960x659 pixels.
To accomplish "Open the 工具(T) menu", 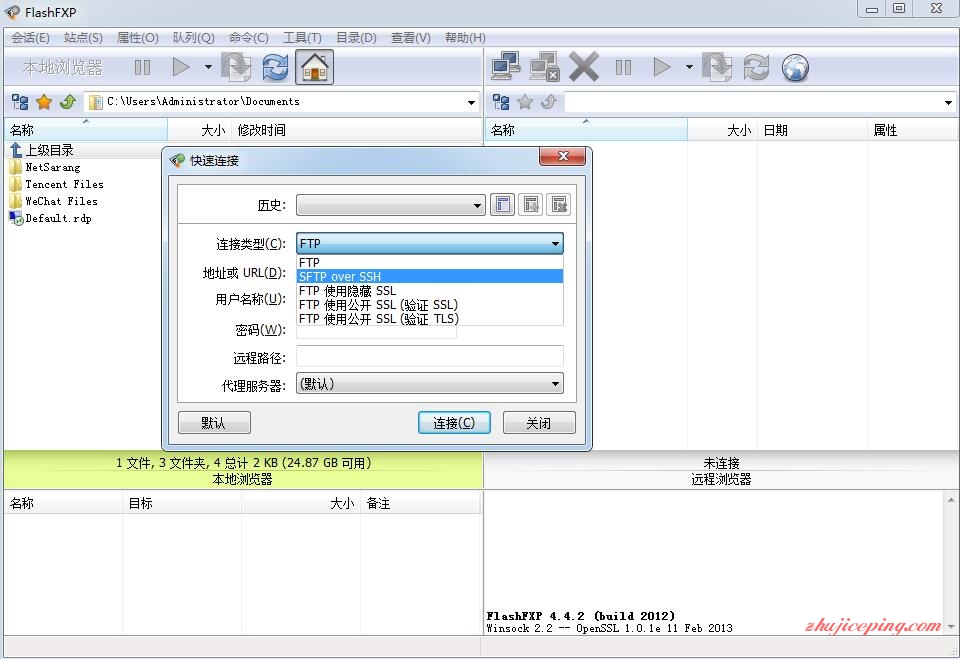I will pos(302,38).
